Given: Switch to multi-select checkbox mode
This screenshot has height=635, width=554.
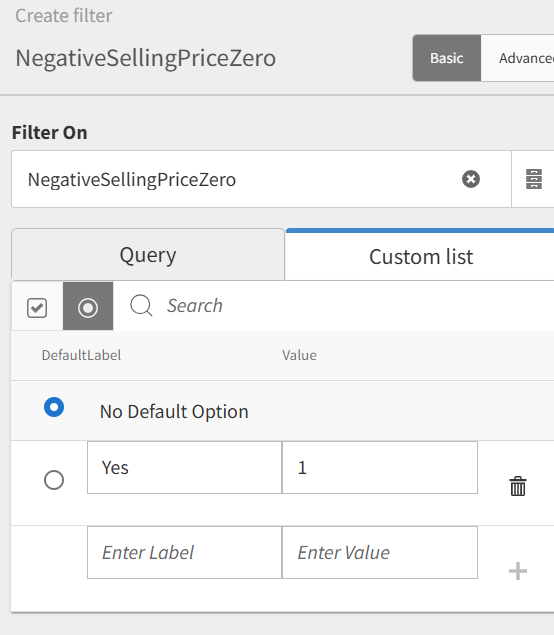Looking at the screenshot, I should tap(37, 307).
